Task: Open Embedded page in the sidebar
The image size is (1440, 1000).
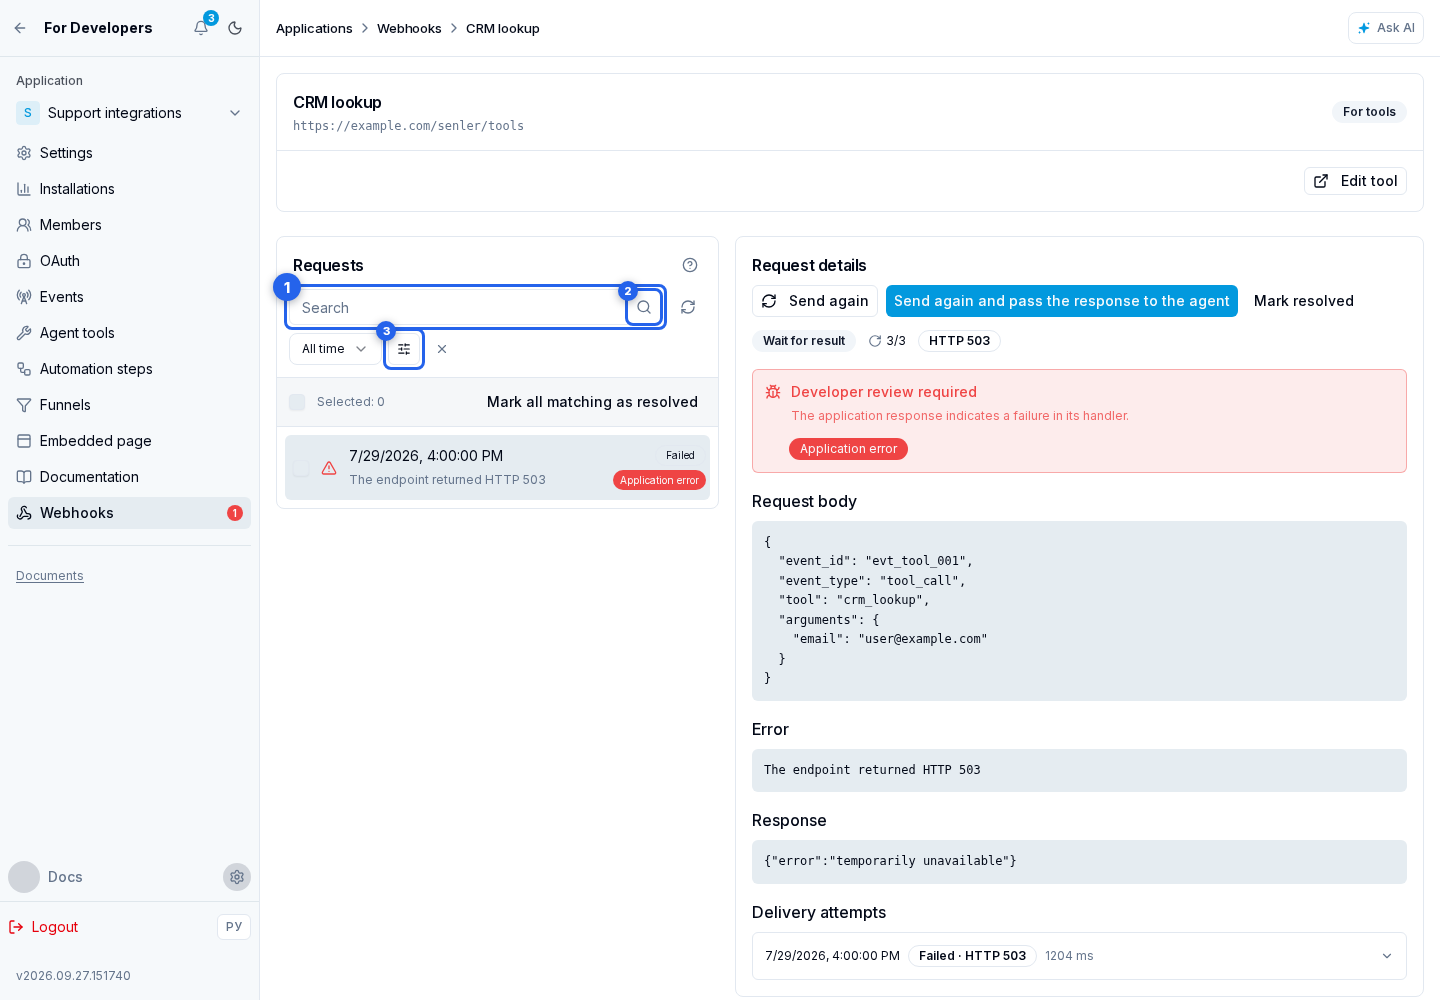Action: point(129,441)
